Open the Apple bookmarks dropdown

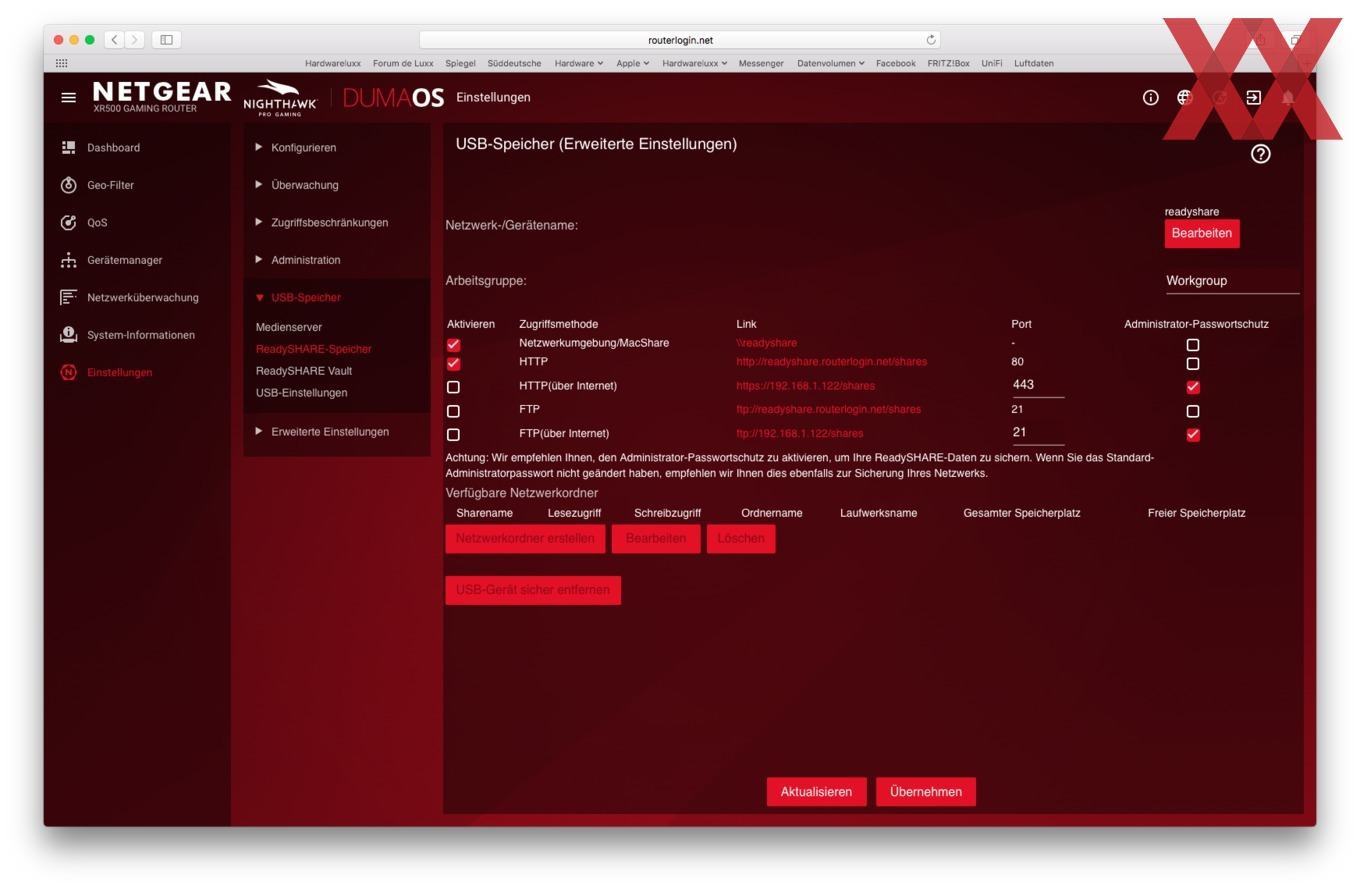[x=633, y=63]
